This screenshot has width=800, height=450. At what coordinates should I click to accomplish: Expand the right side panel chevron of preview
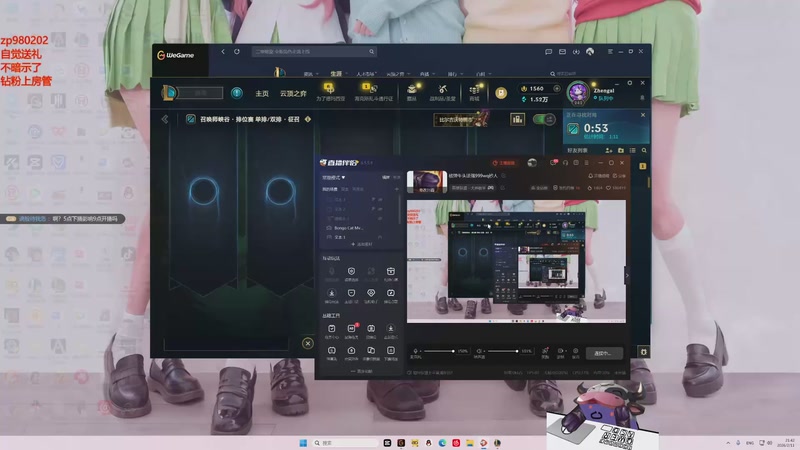(x=627, y=276)
